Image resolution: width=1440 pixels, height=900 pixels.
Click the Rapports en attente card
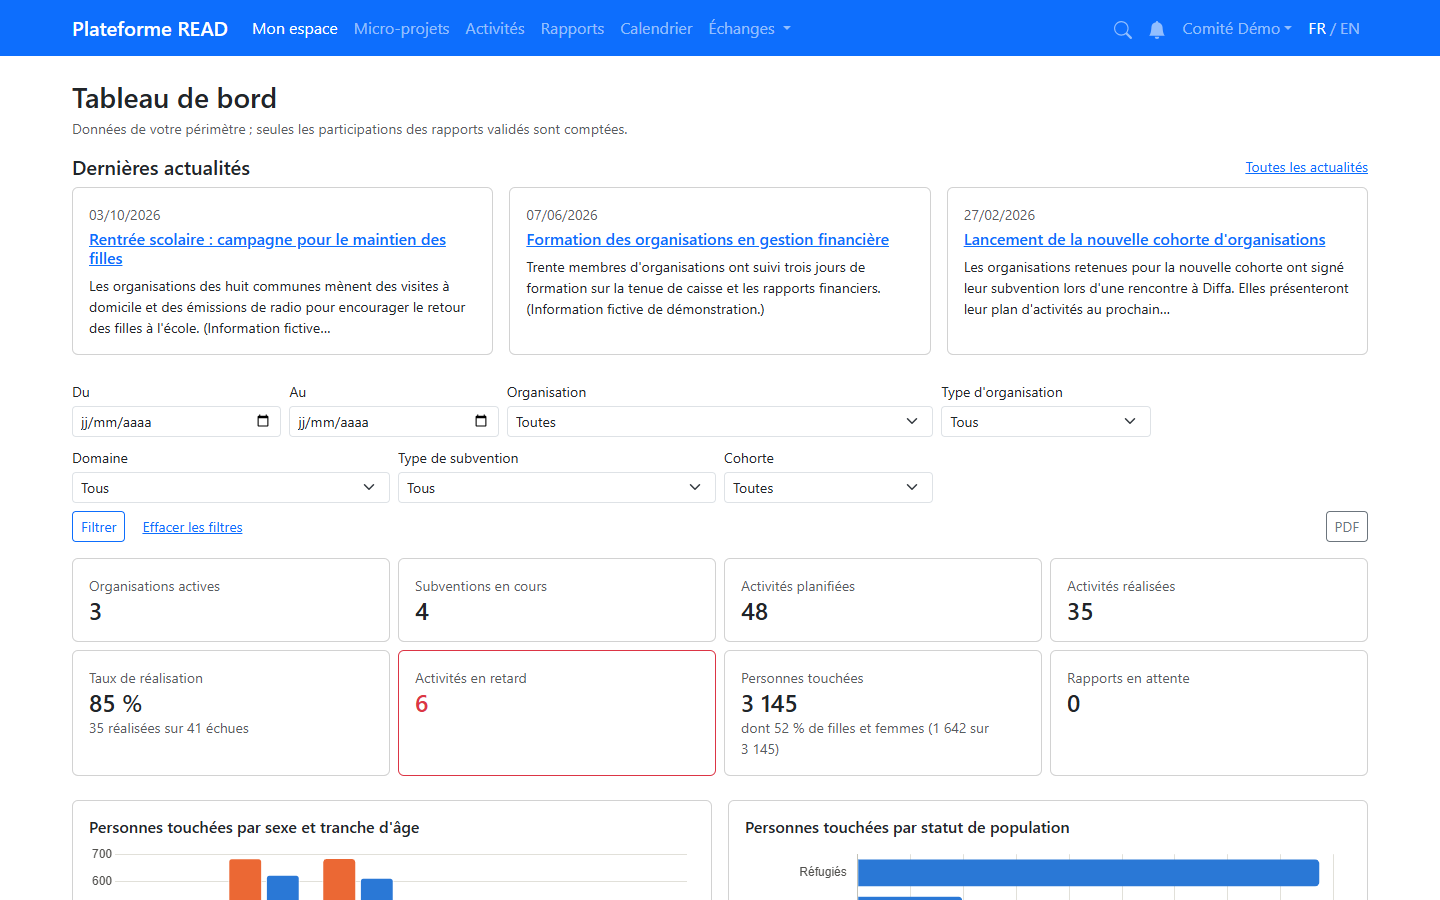click(x=1209, y=713)
